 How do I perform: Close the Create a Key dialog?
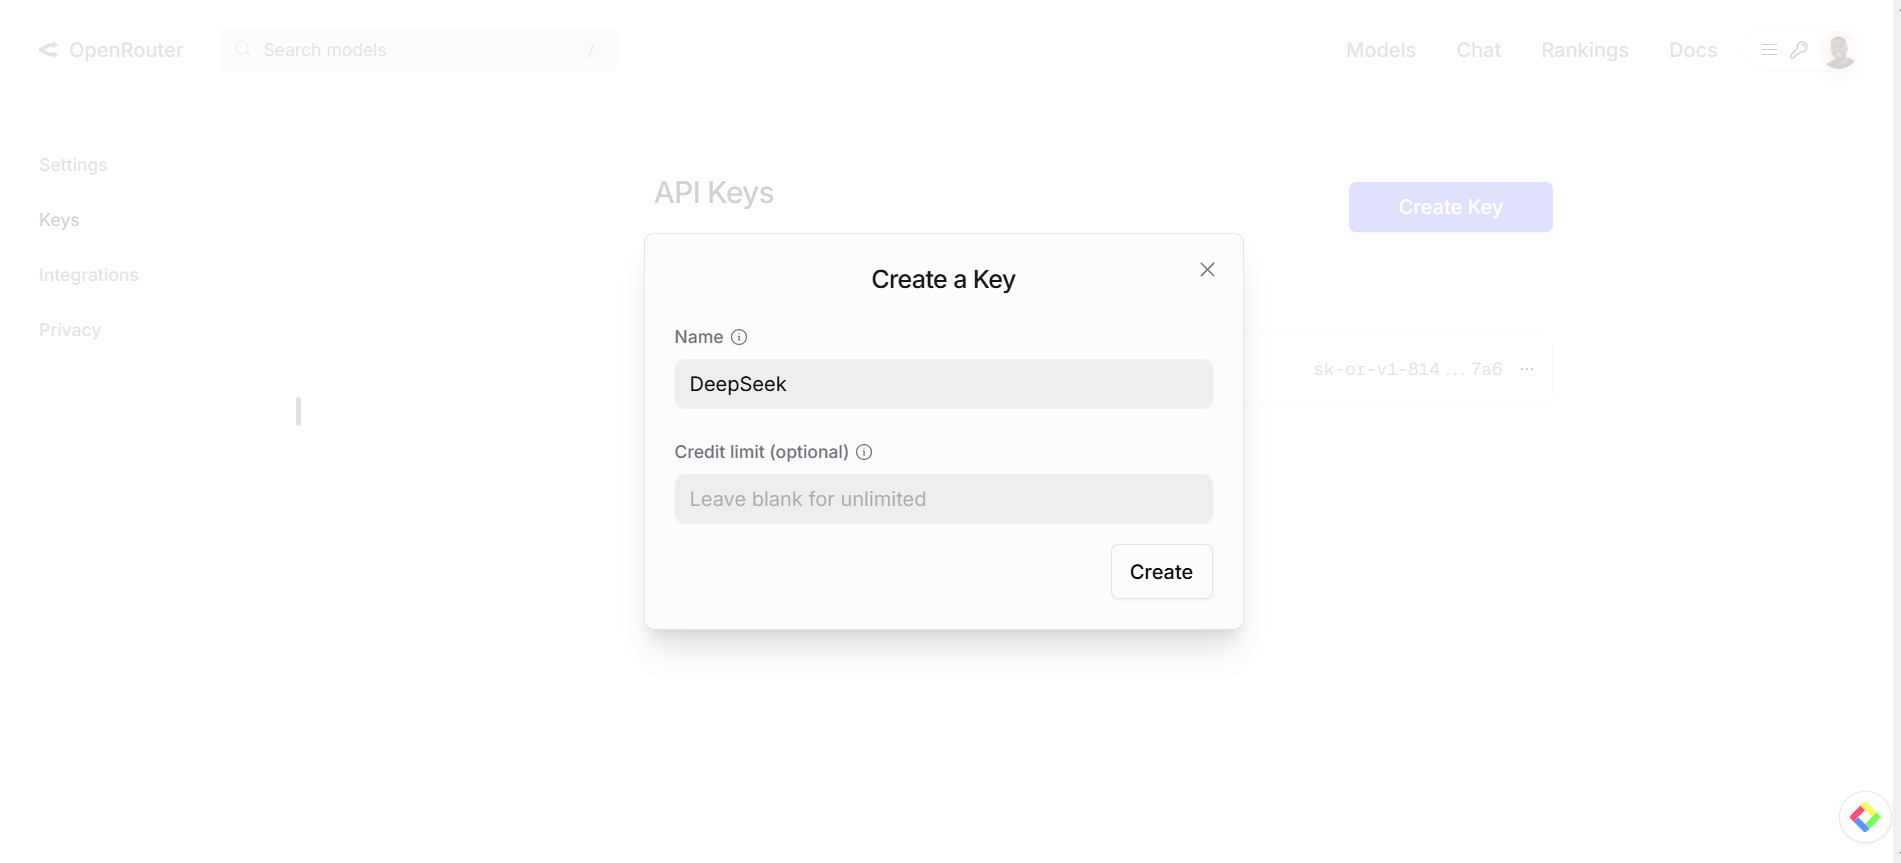tap(1207, 270)
